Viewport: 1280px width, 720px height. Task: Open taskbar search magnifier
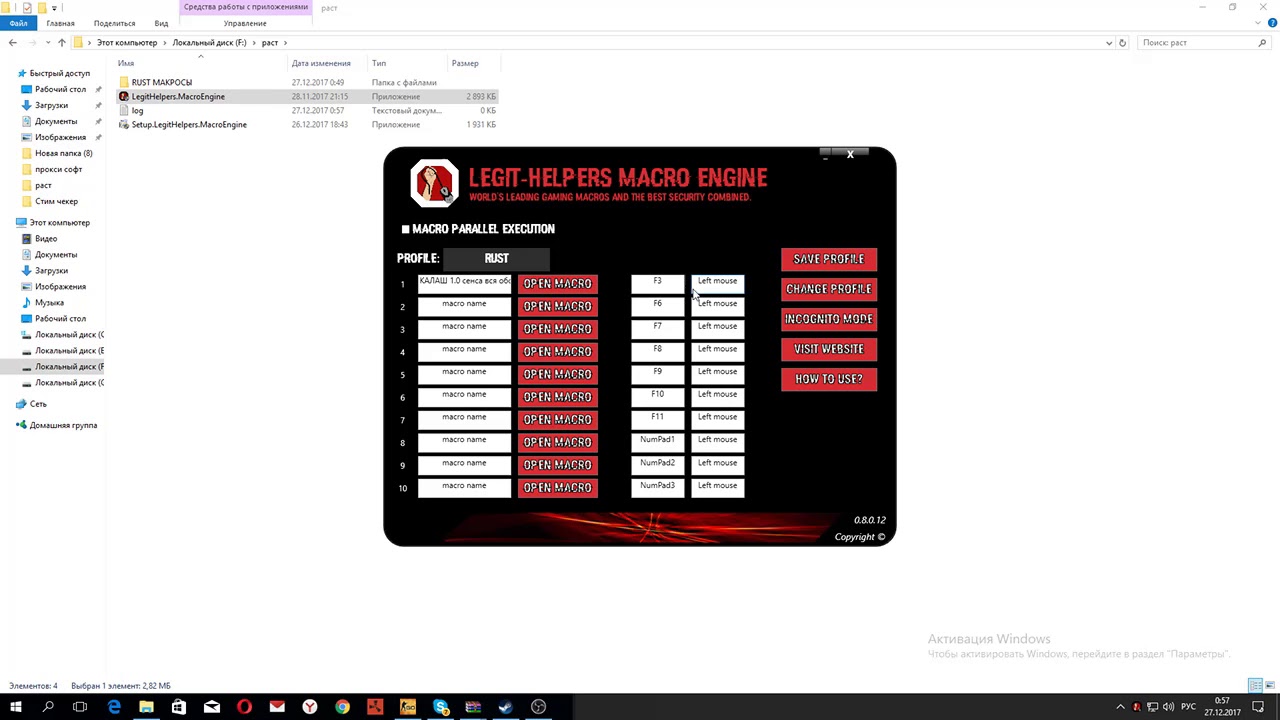48,707
